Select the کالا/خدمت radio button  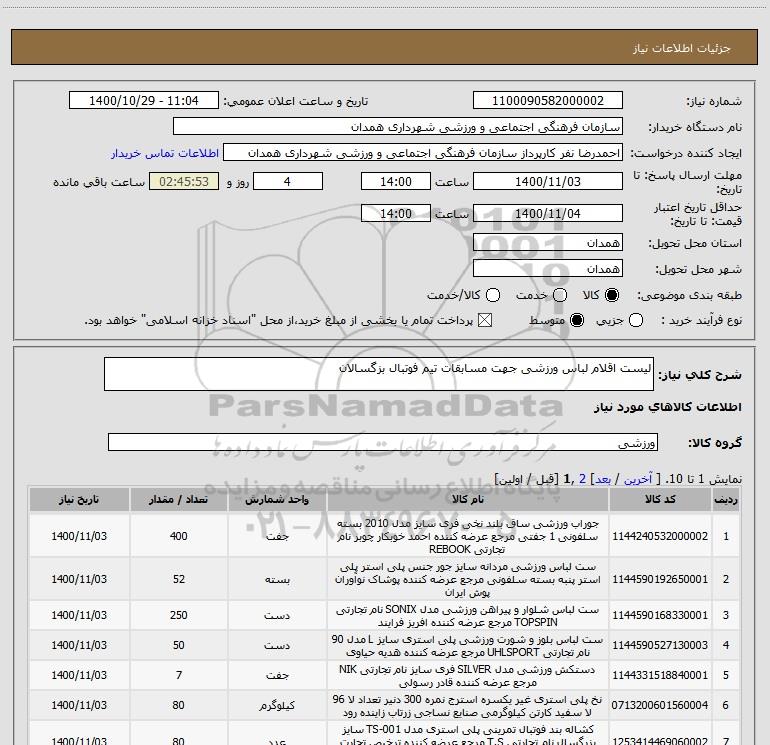[493, 295]
